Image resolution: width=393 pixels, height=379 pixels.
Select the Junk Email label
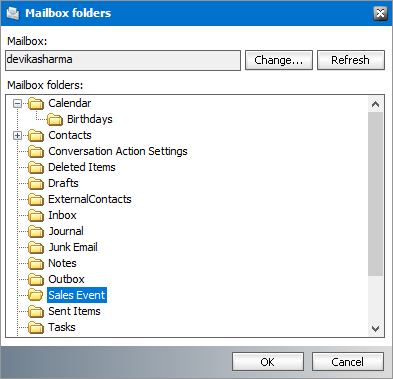tap(73, 247)
